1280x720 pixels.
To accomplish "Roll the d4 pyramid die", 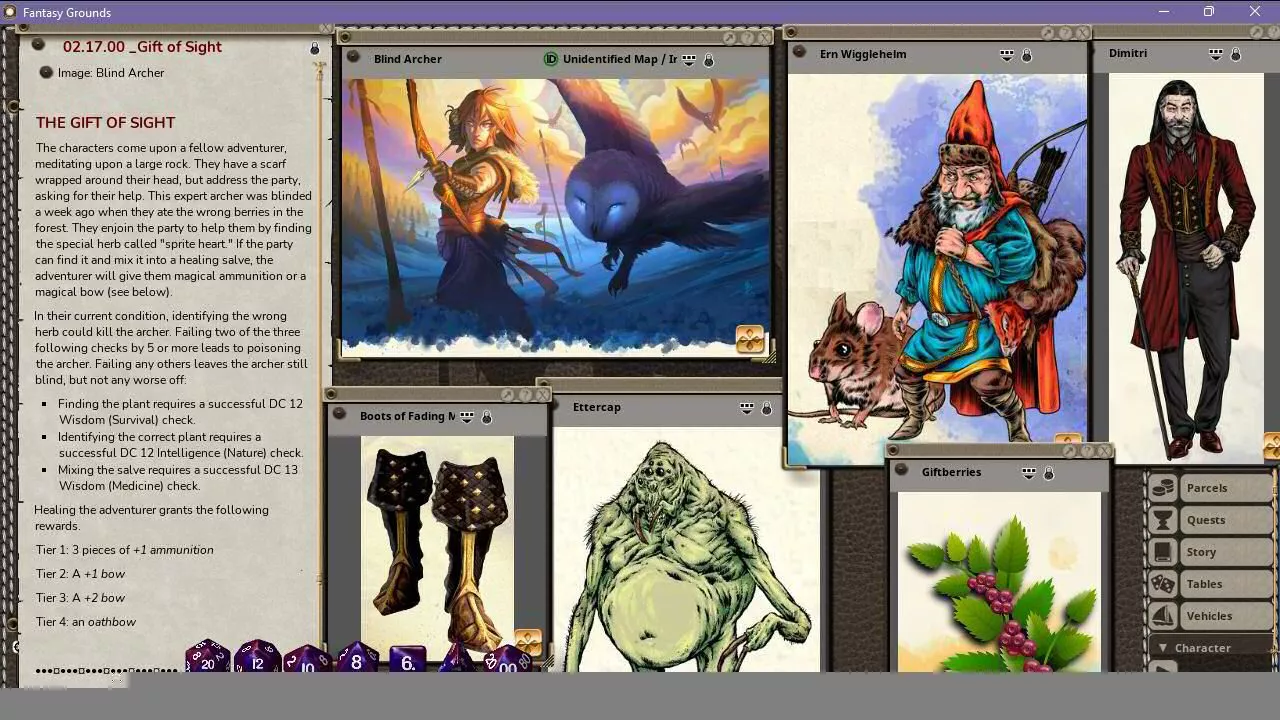I will tap(457, 659).
